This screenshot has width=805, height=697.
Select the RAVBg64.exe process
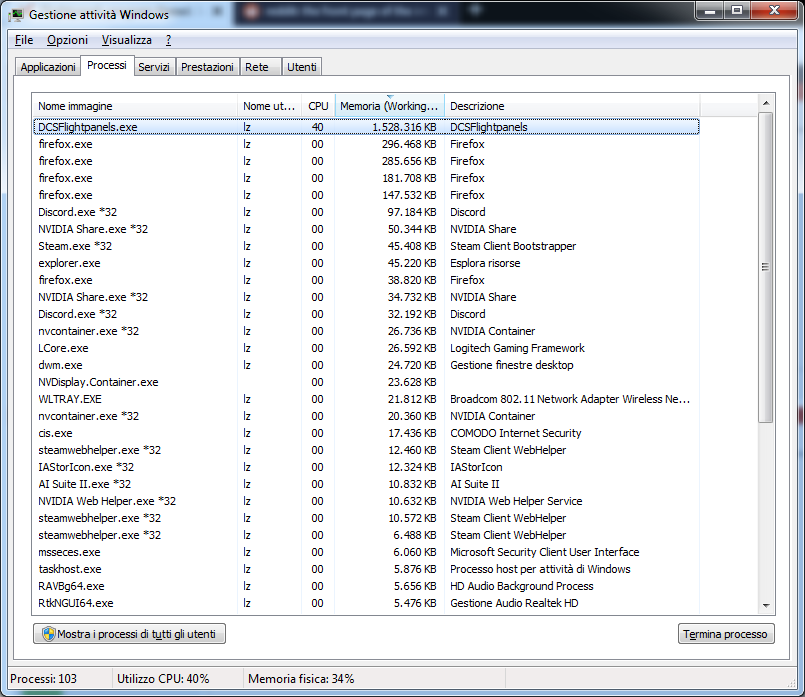click(x=366, y=586)
